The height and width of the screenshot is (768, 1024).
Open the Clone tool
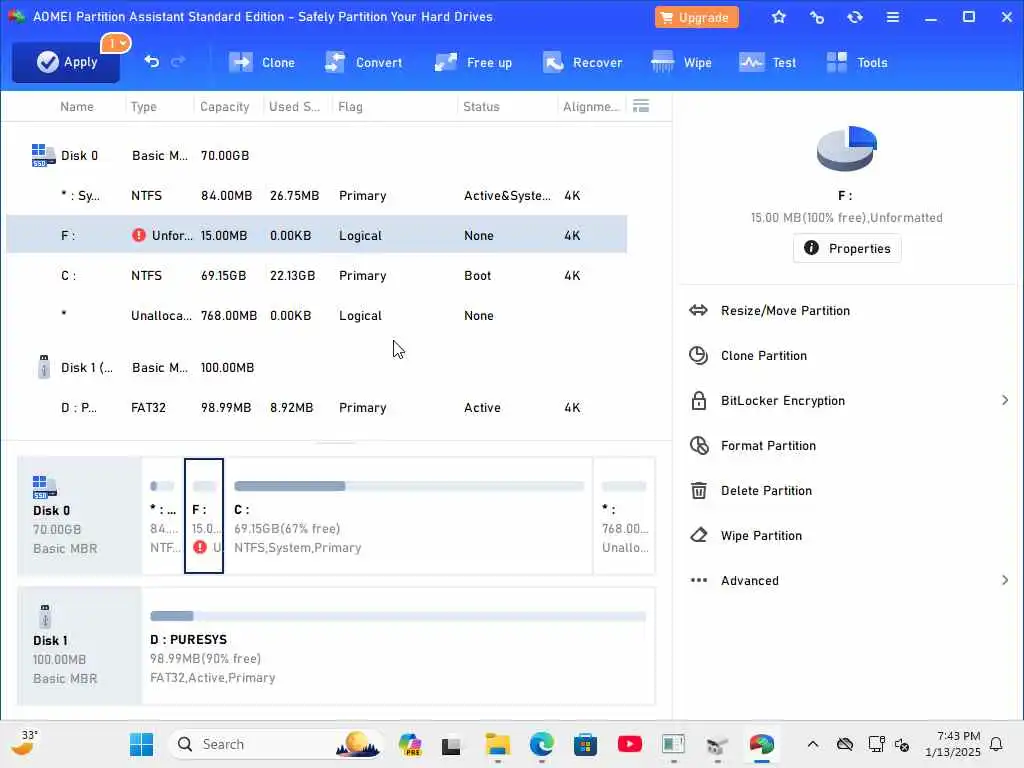click(x=262, y=63)
